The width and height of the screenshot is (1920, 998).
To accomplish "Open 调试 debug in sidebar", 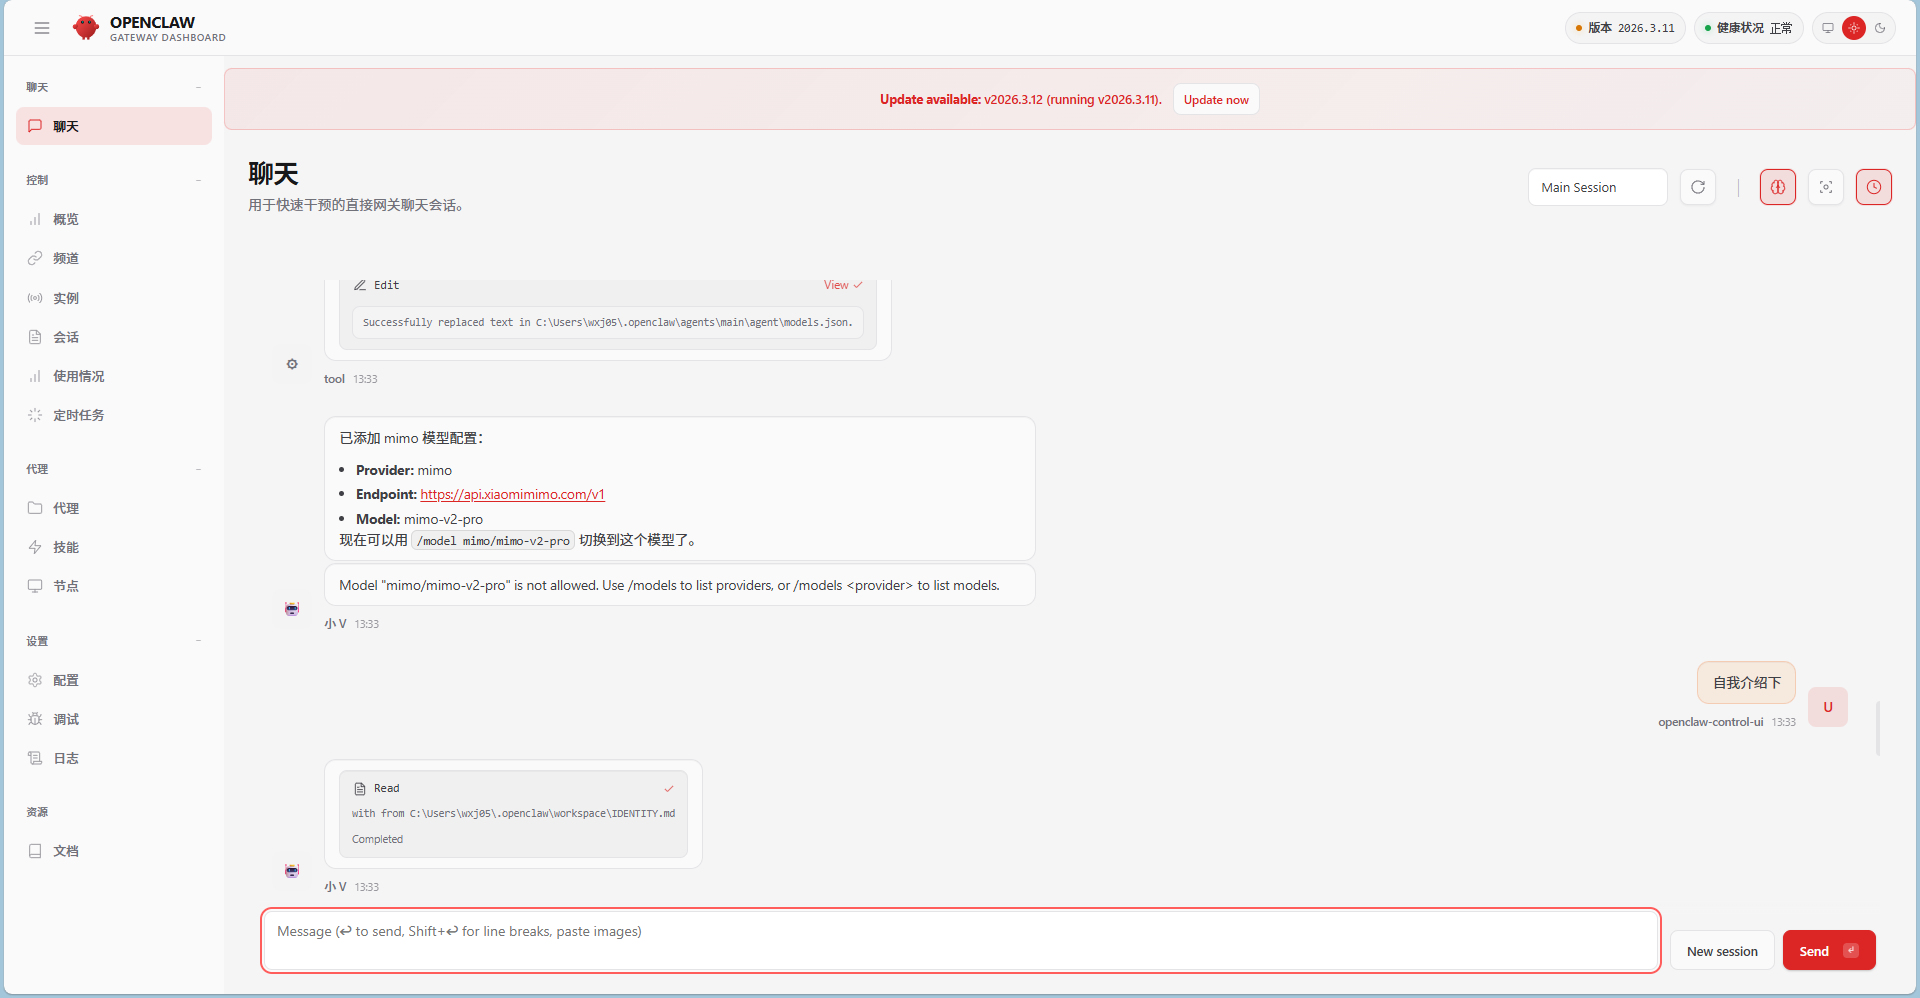I will pos(114,719).
